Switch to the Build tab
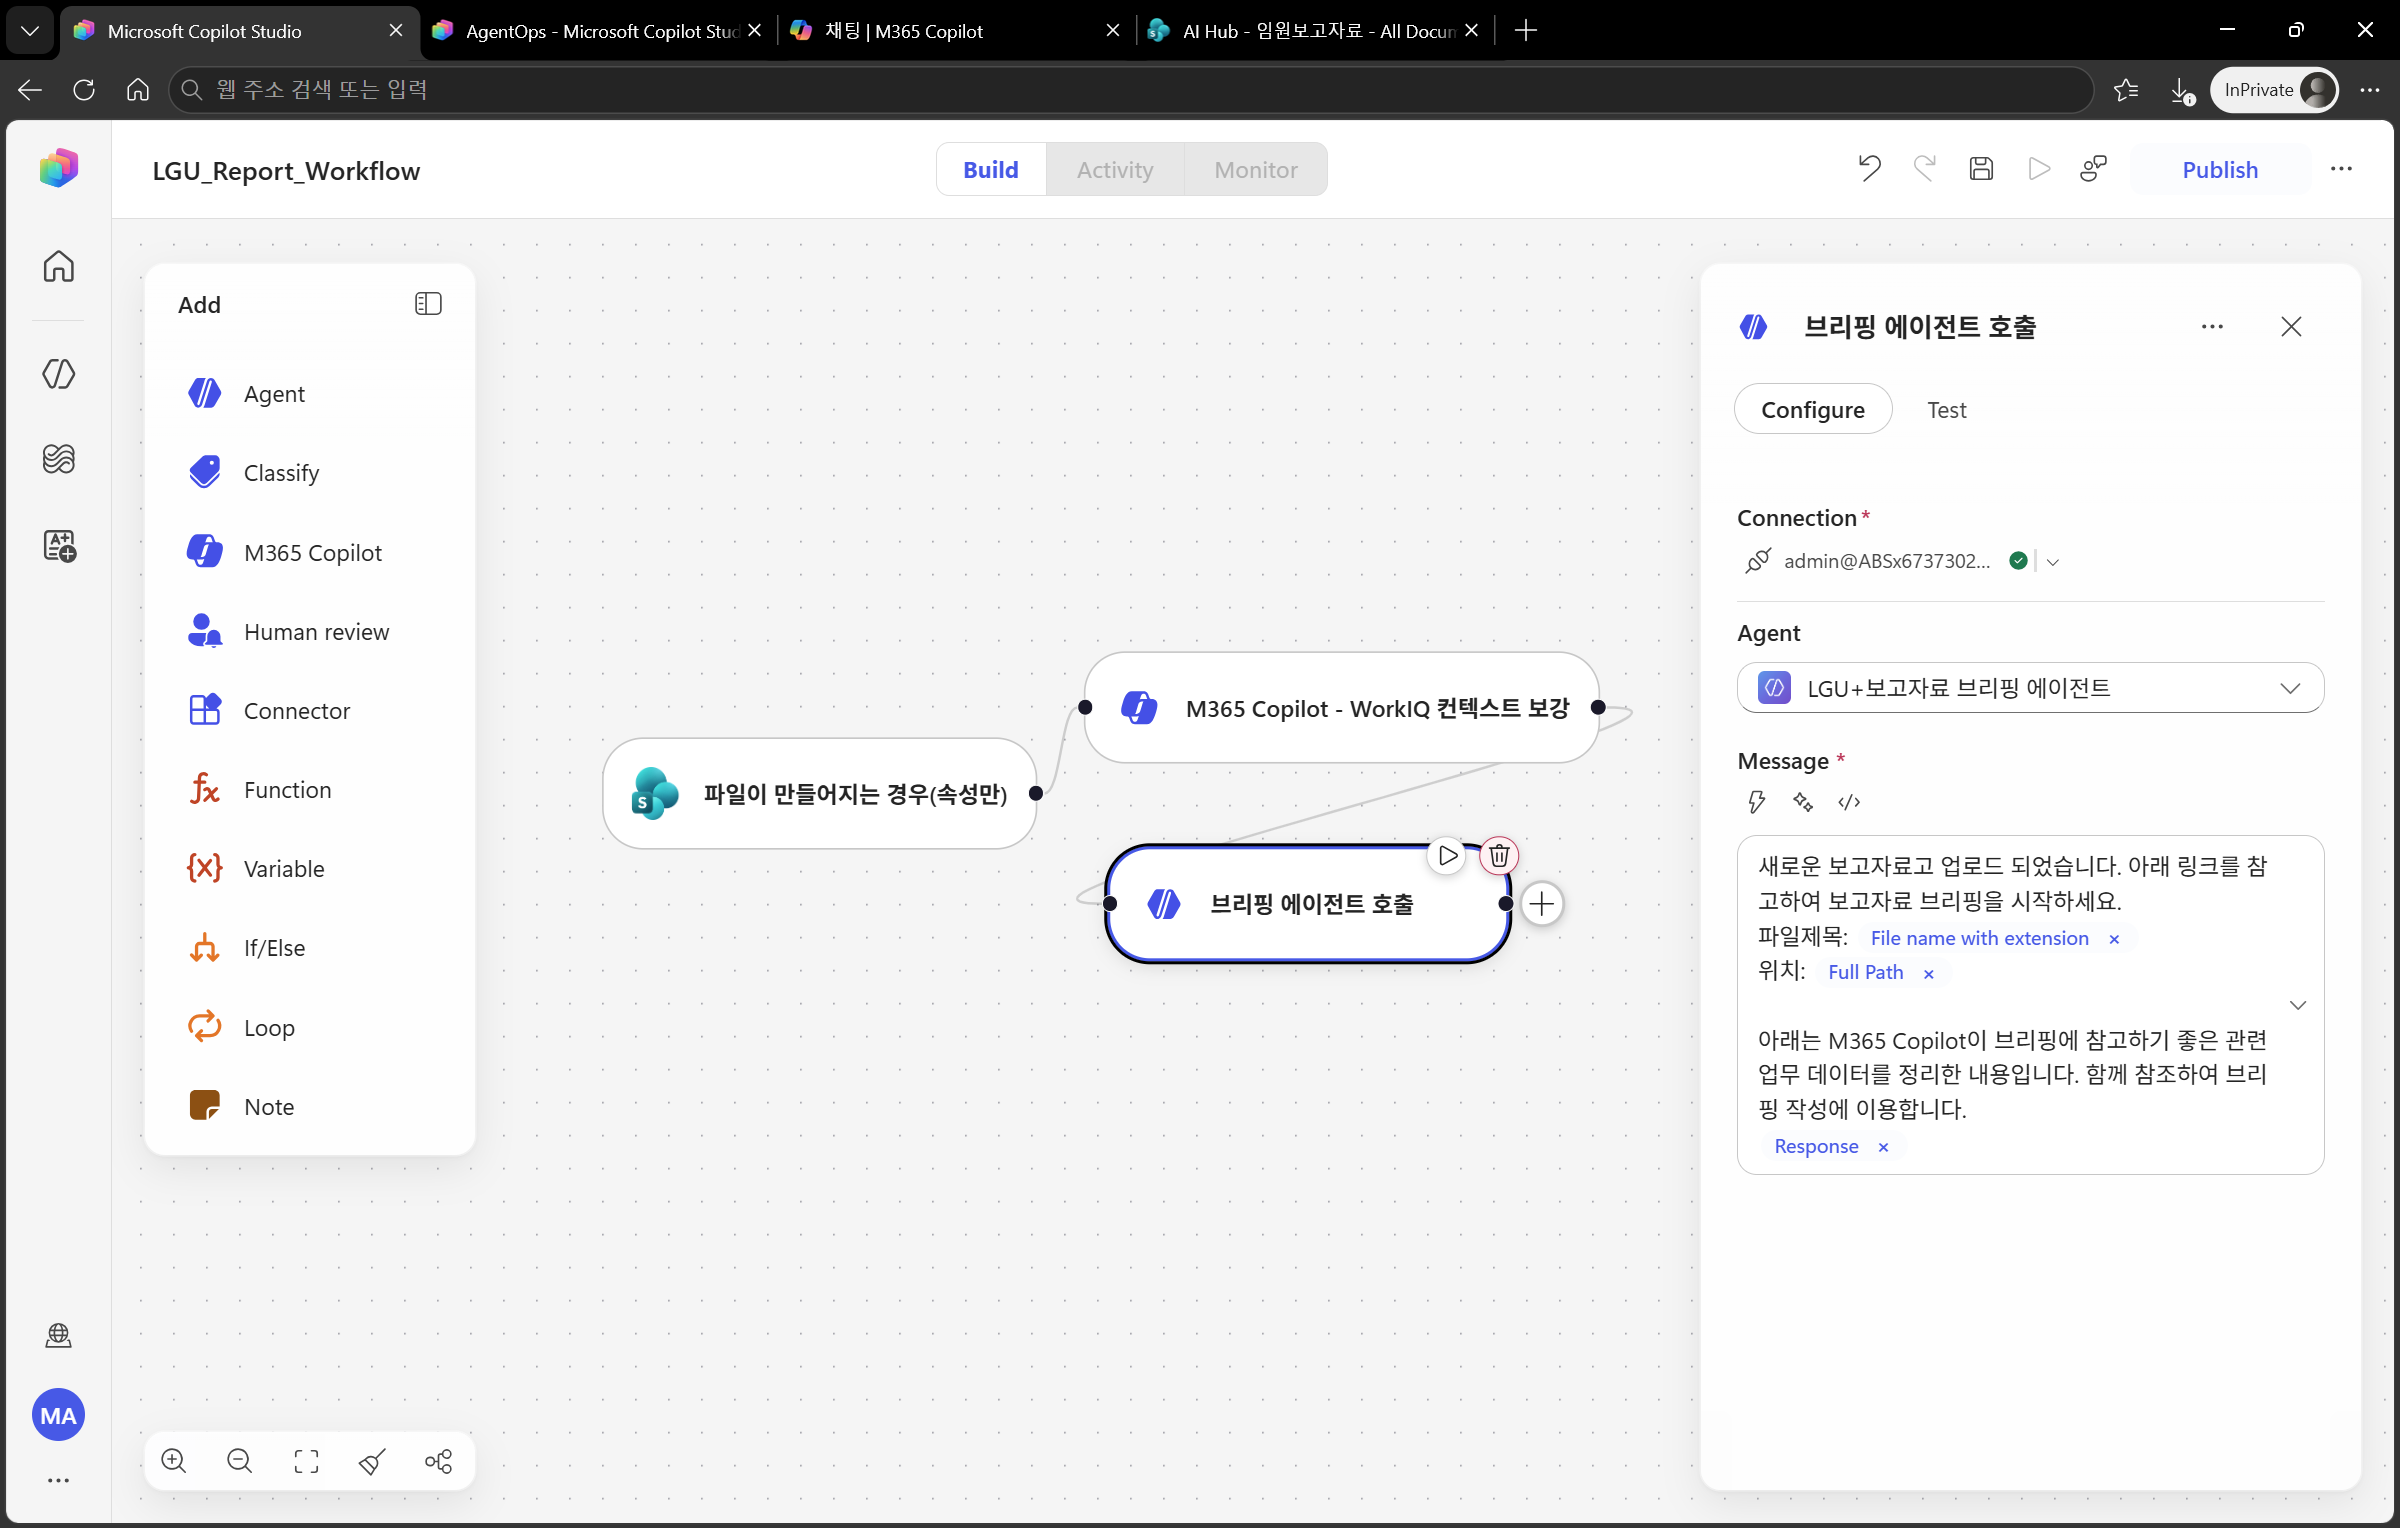This screenshot has width=2400, height=1528. click(991, 170)
